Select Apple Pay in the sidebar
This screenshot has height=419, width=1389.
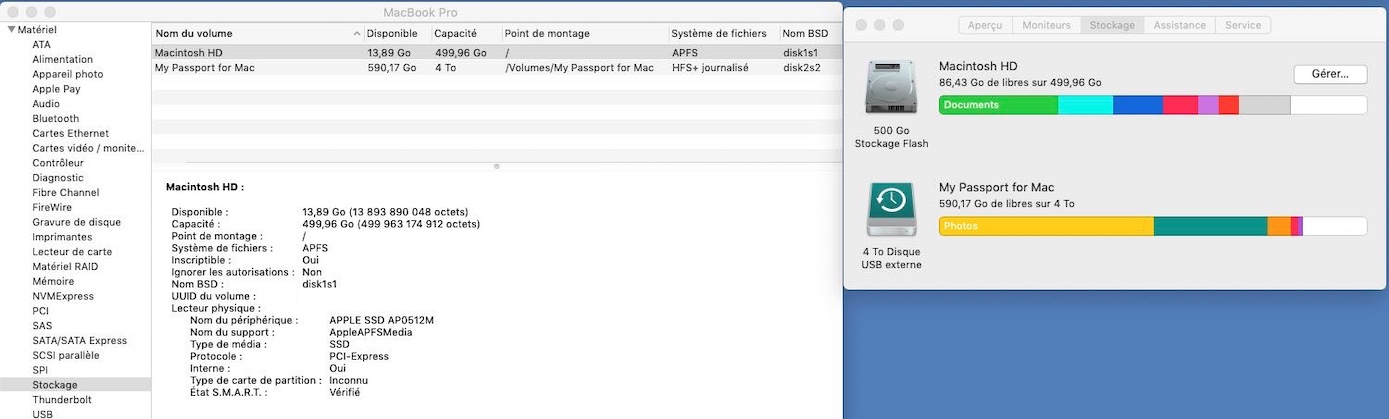[x=56, y=89]
